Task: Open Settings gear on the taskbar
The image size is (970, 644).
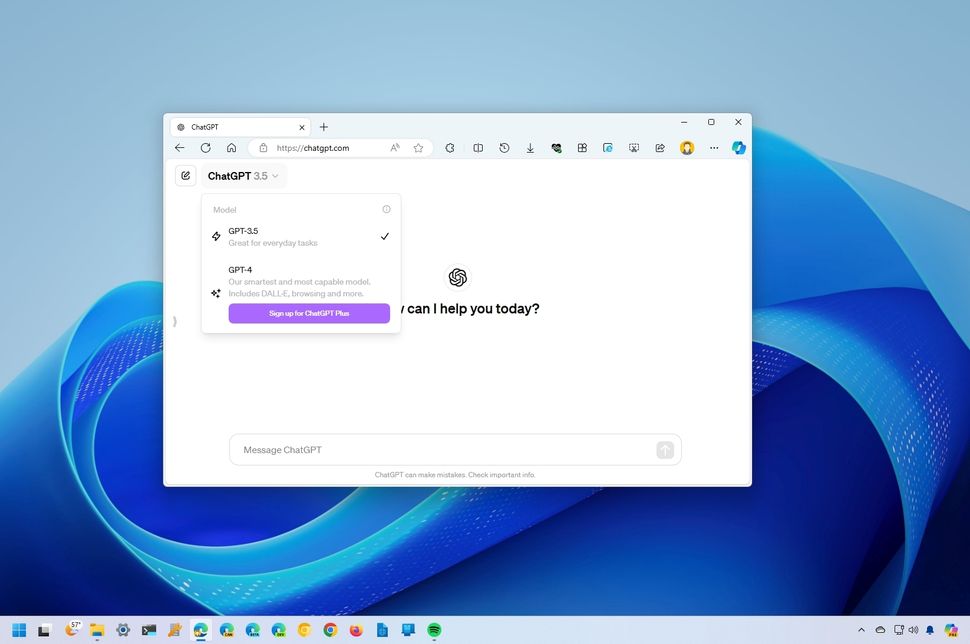Action: [x=123, y=630]
